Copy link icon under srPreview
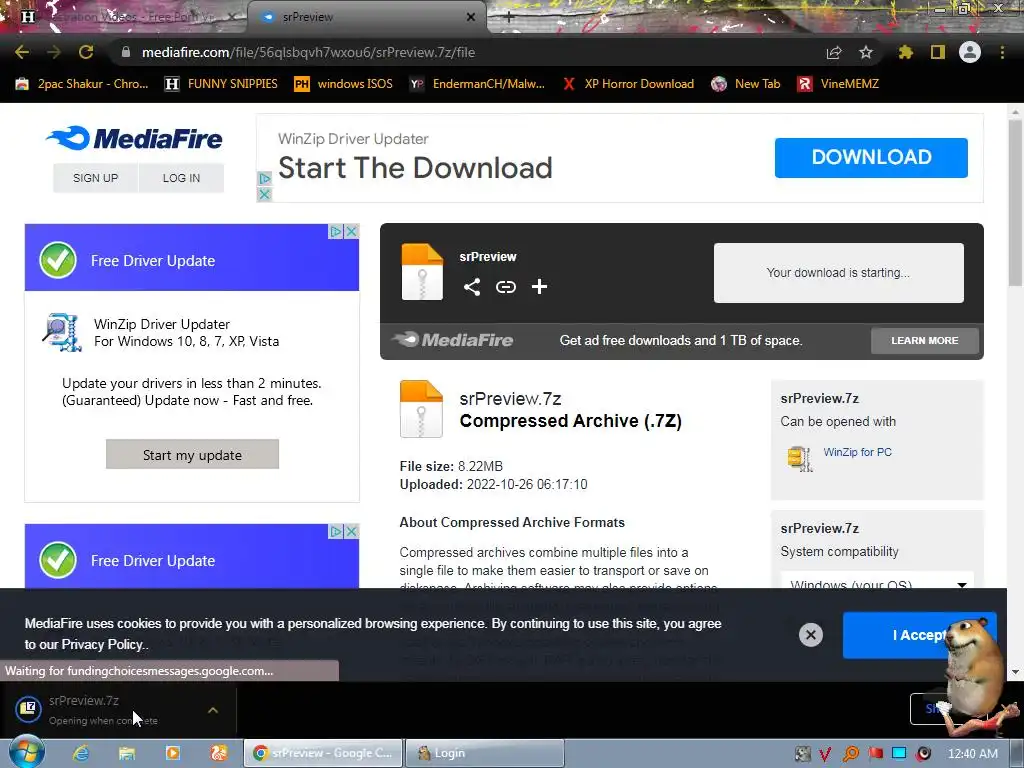 [505, 287]
